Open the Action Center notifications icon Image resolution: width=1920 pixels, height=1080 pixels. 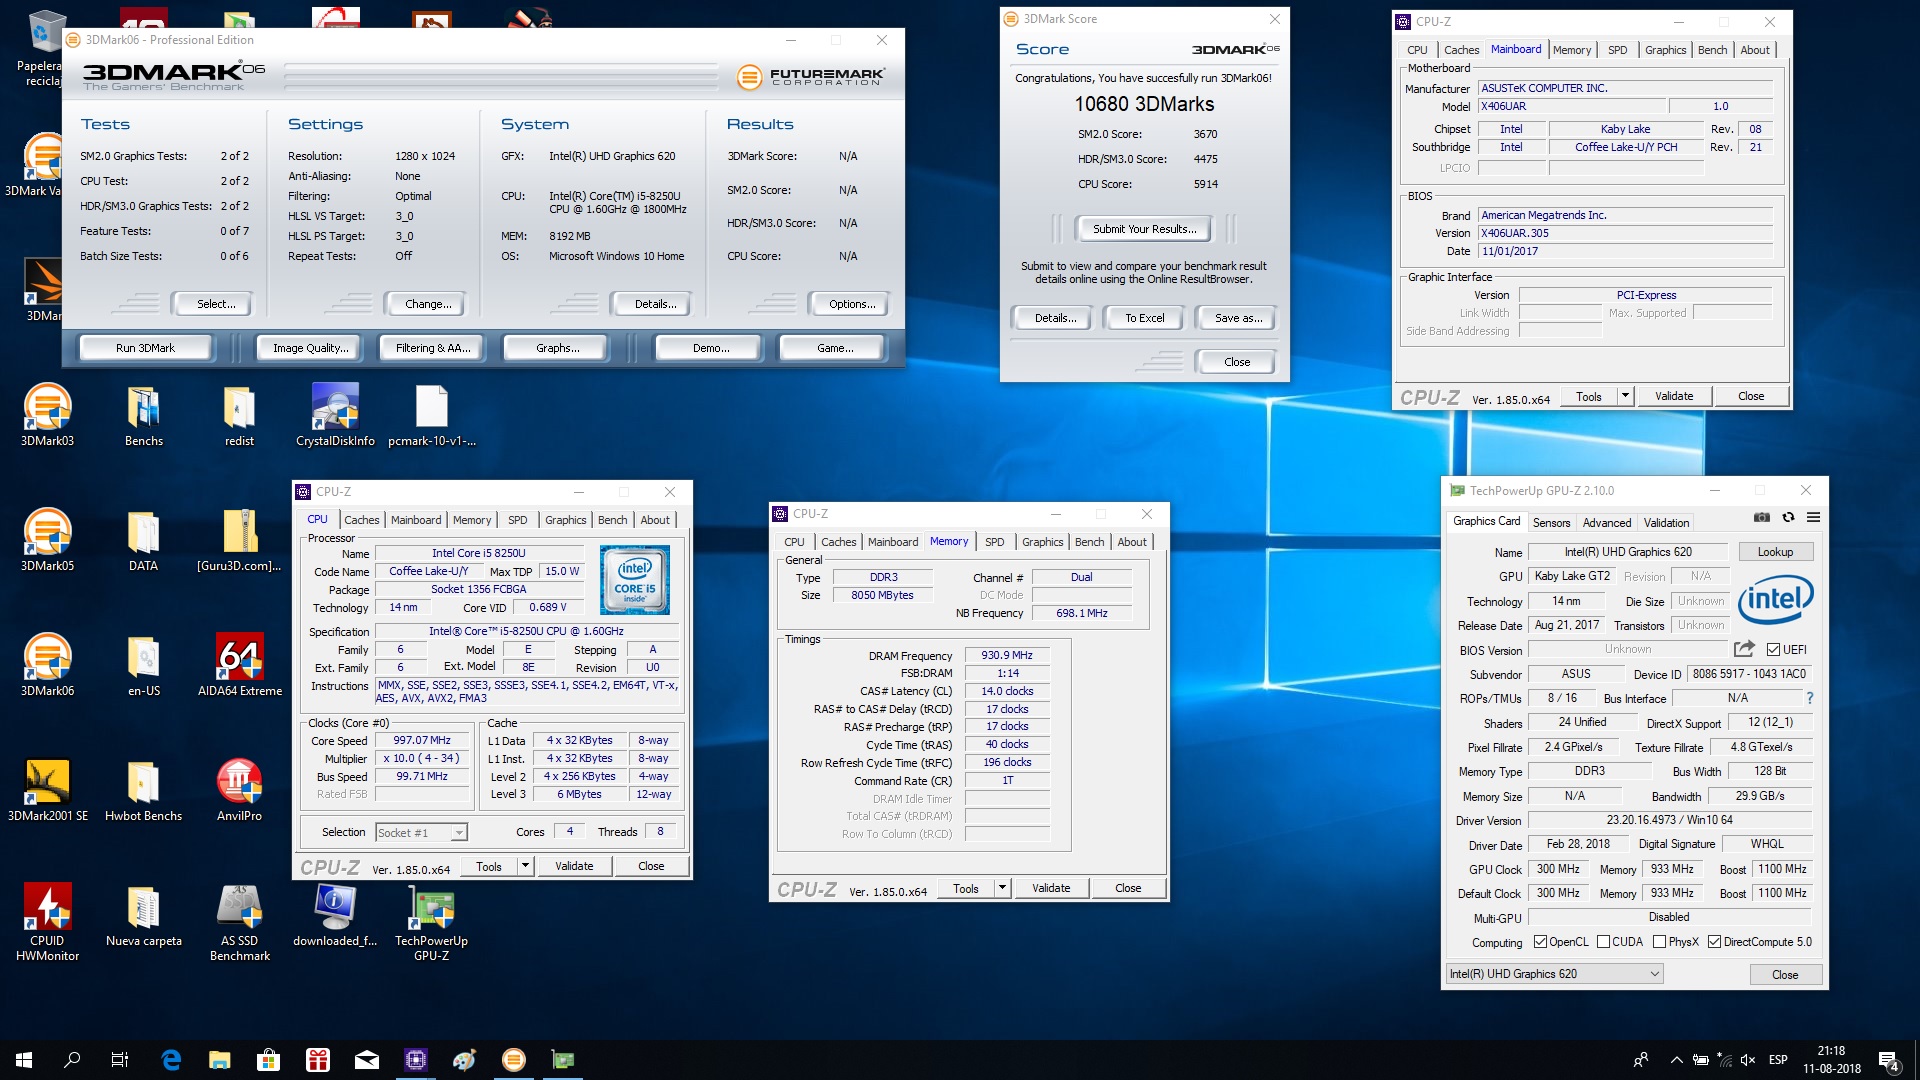pyautogui.click(x=1888, y=1060)
